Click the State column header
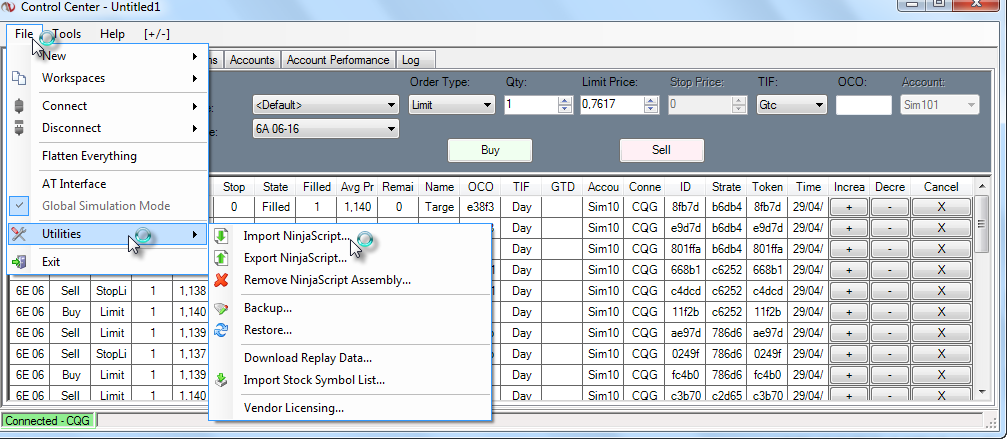1007x439 pixels. [276, 187]
